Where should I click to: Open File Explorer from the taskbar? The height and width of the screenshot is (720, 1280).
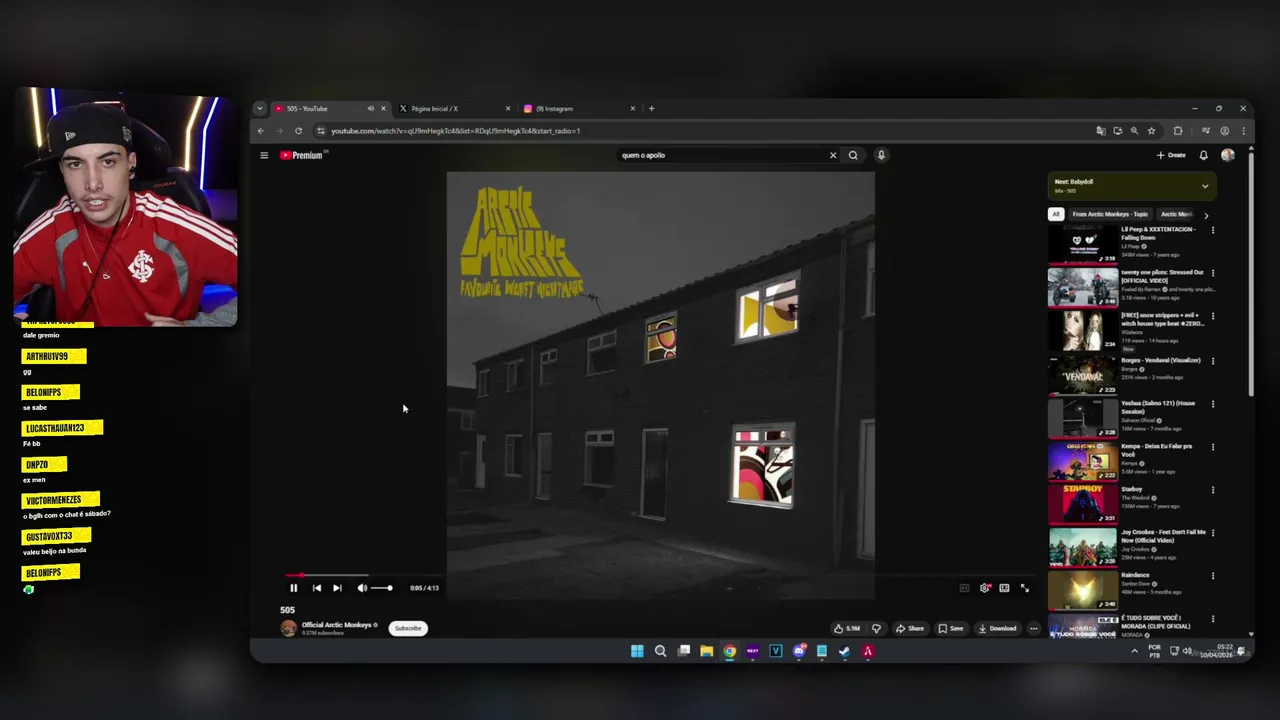[706, 651]
